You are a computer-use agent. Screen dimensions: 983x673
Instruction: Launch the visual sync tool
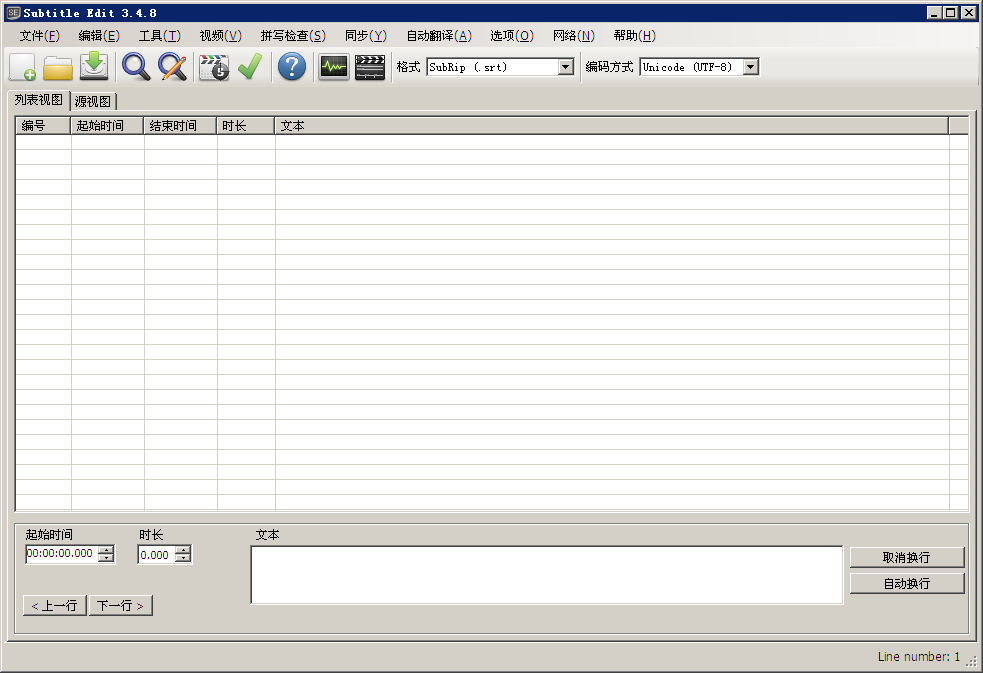214,67
